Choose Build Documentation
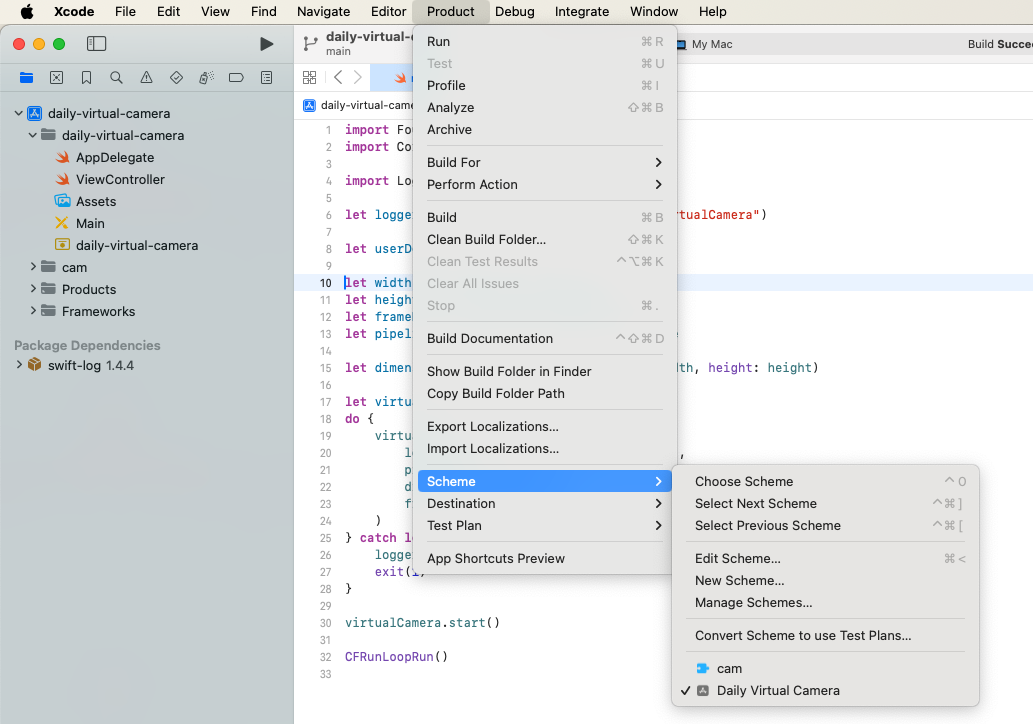This screenshot has width=1033, height=724. [544, 339]
